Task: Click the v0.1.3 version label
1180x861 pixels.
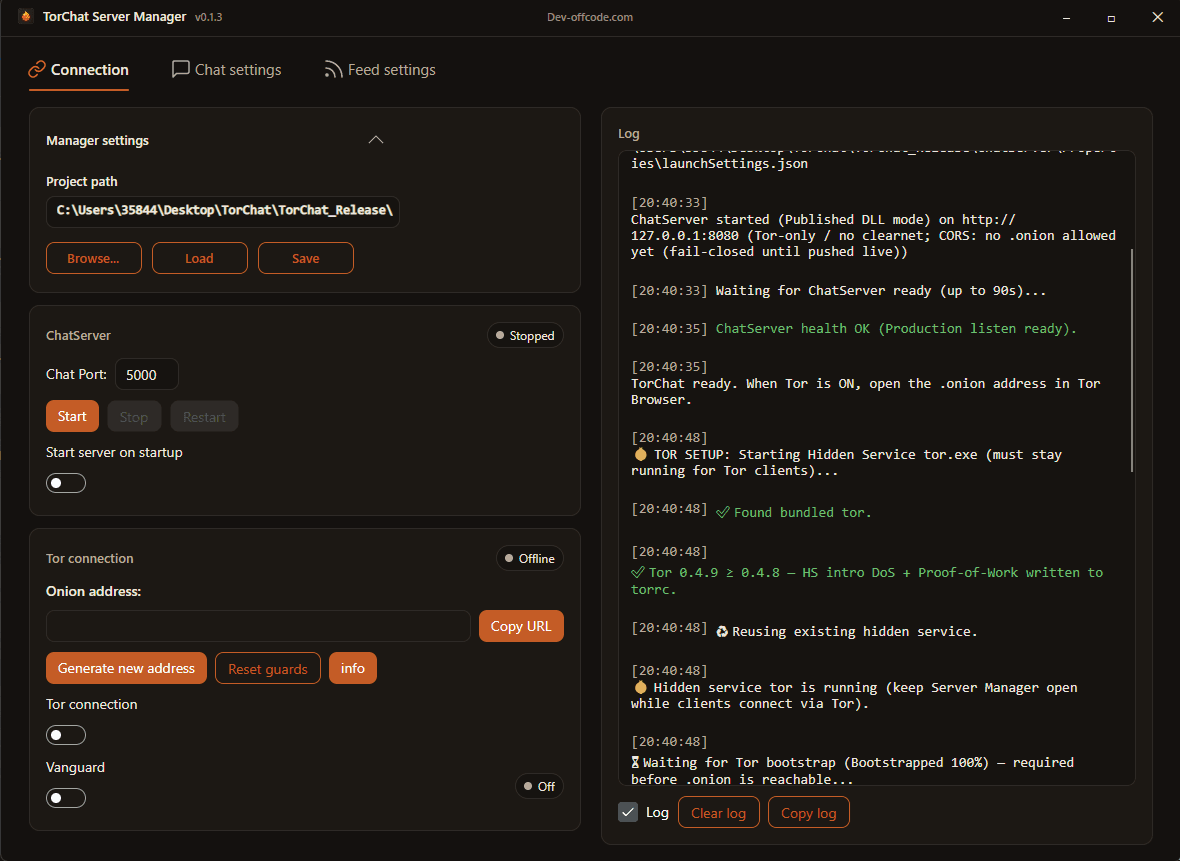Action: (x=208, y=17)
